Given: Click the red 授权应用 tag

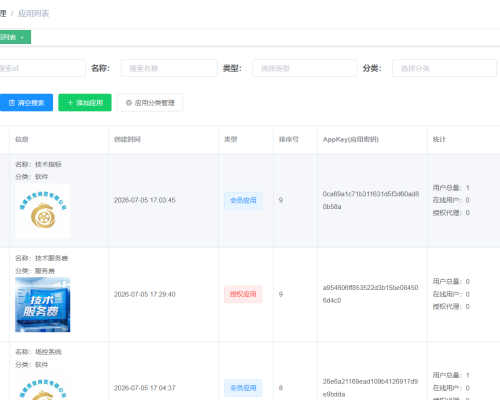Looking at the screenshot, I should pyautogui.click(x=243, y=294).
